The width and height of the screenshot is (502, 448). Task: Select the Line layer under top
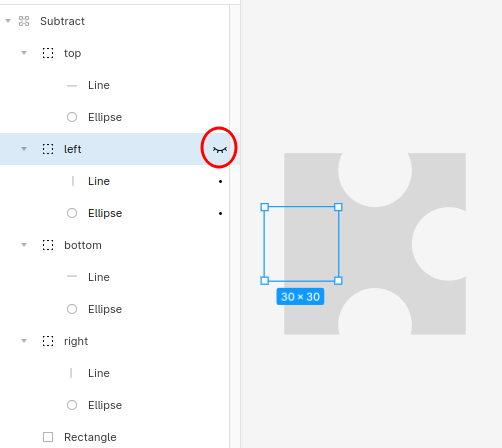pyautogui.click(x=99, y=85)
